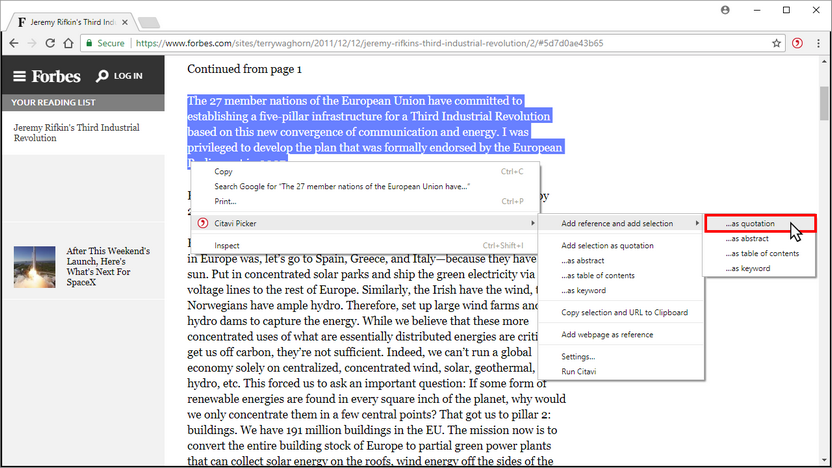The image size is (832, 468).
Task: Select ...as table of contents in Citavi menu
Action: tap(621, 275)
